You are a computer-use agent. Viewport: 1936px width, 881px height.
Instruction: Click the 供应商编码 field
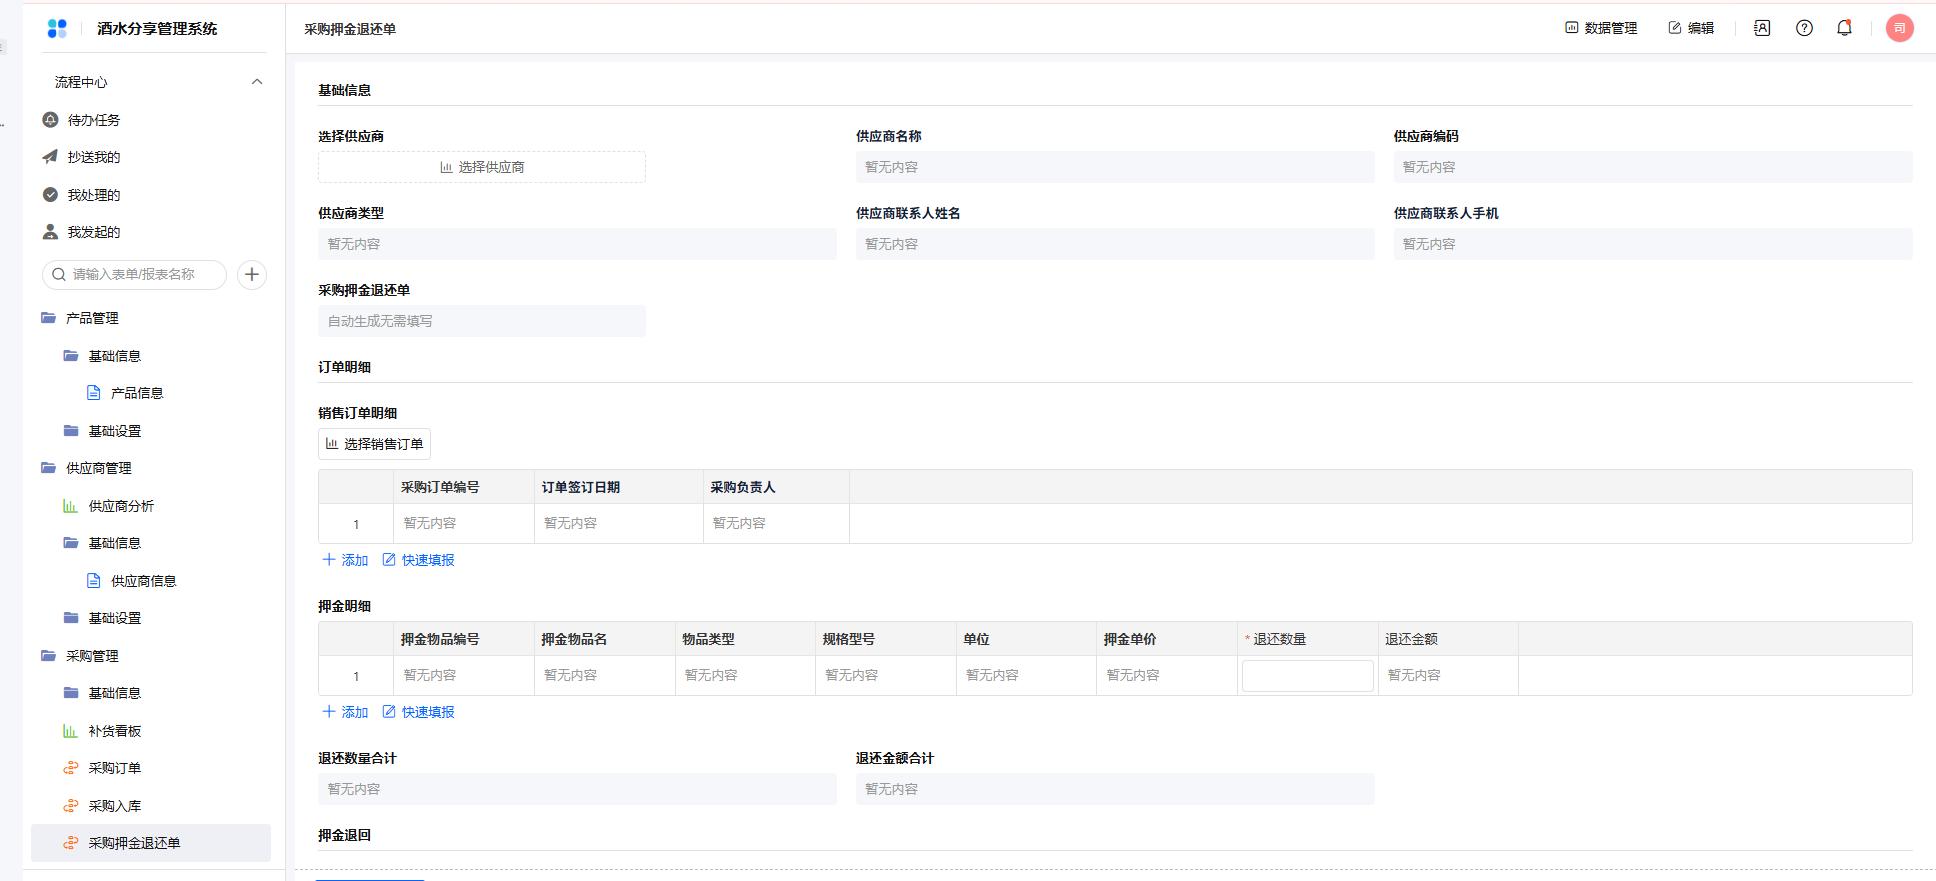tap(1653, 167)
